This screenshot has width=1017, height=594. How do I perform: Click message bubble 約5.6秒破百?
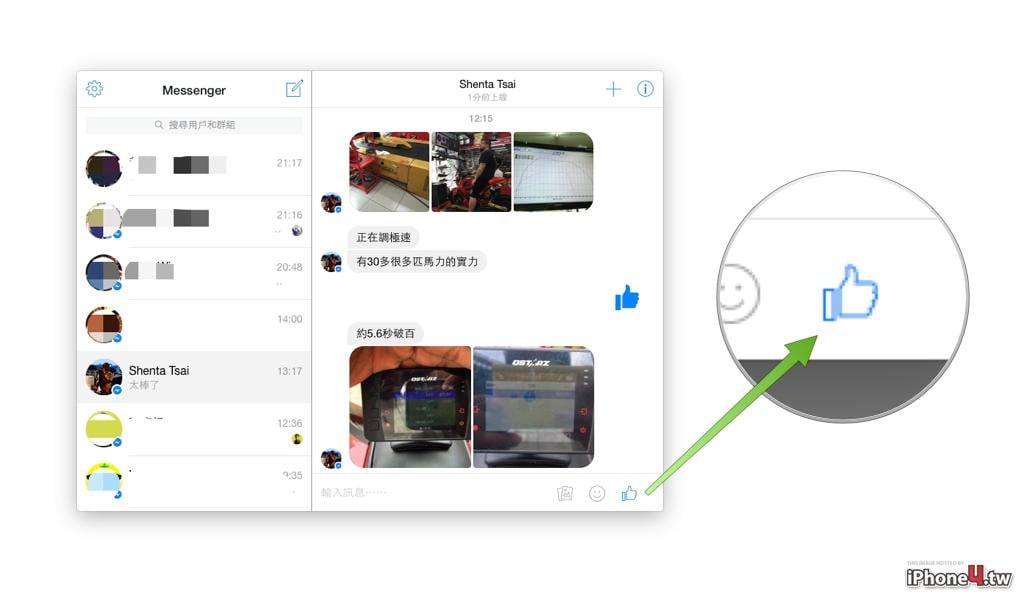(385, 333)
